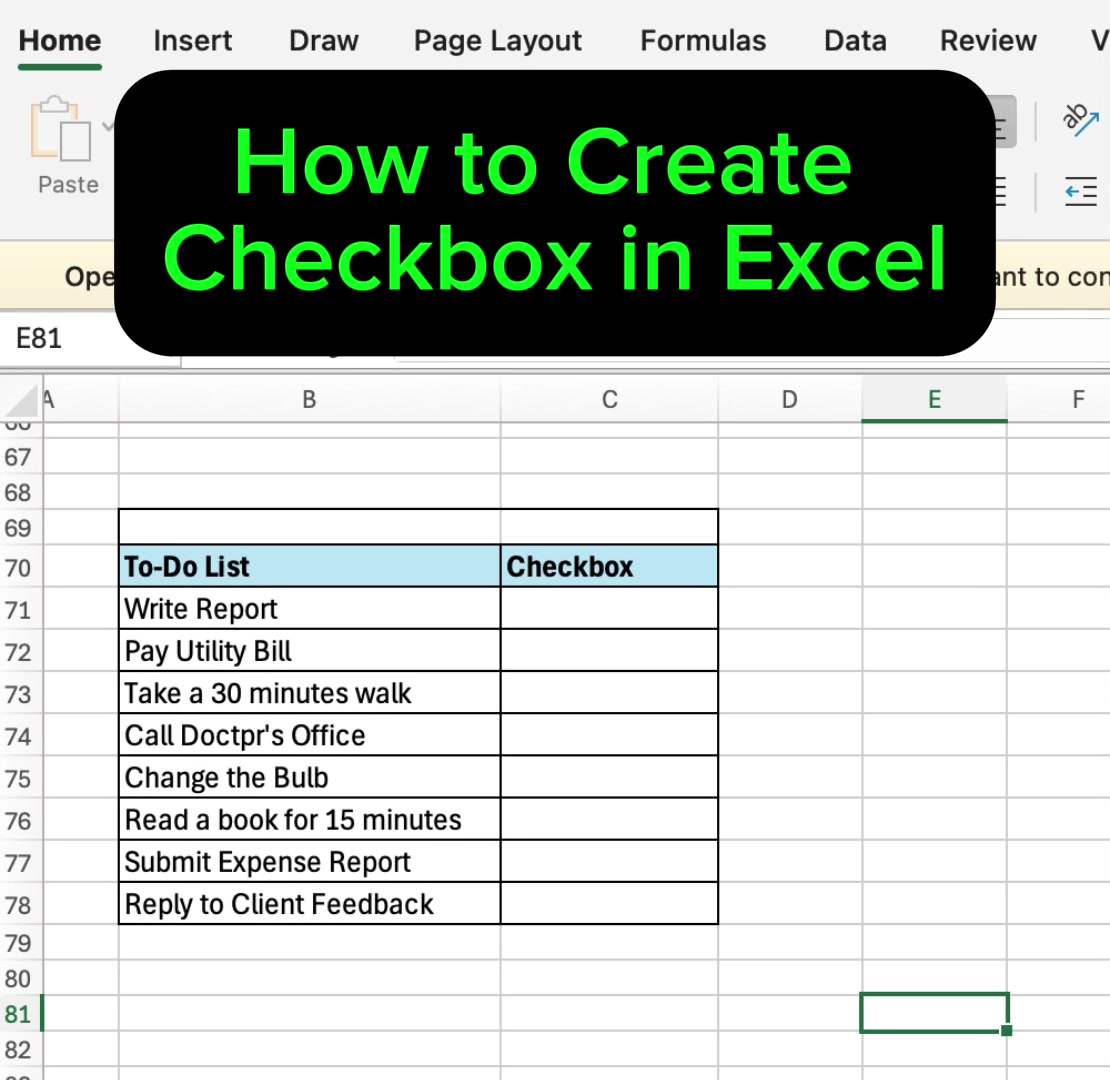The image size is (1110, 1080).
Task: Go to the Page Layout tab
Action: 498,41
